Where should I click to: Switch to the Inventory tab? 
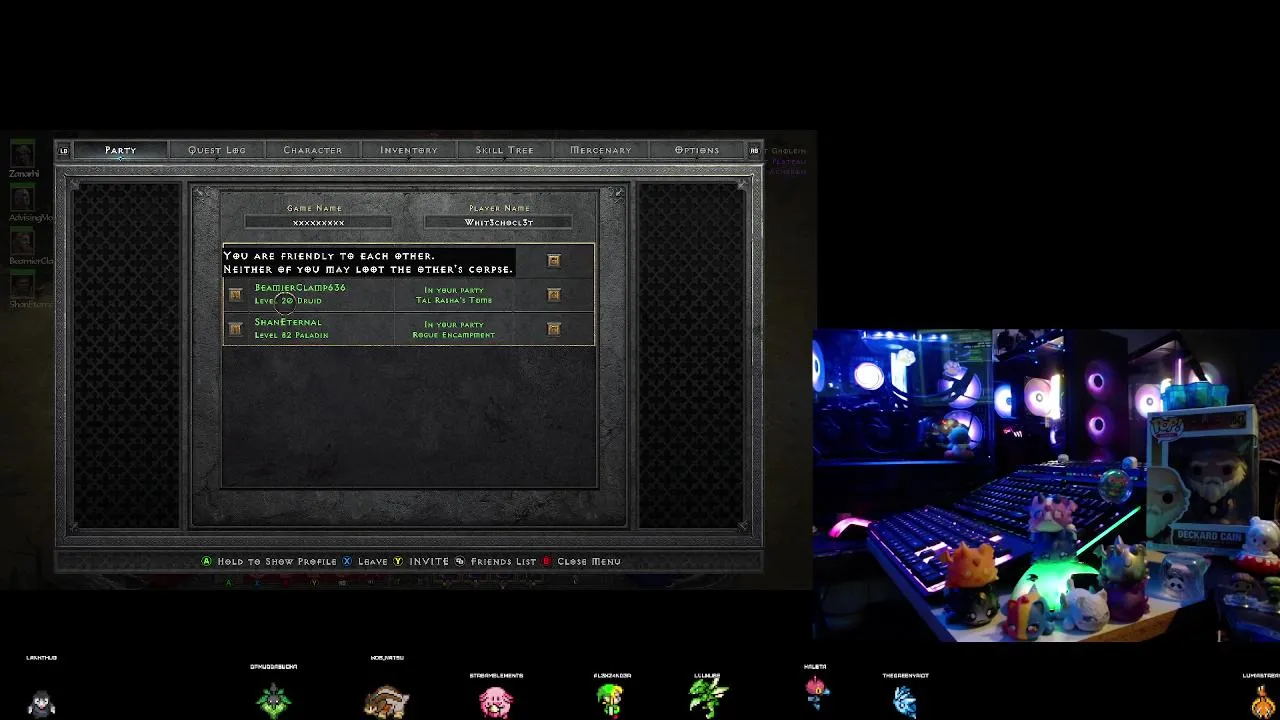pyautogui.click(x=409, y=150)
